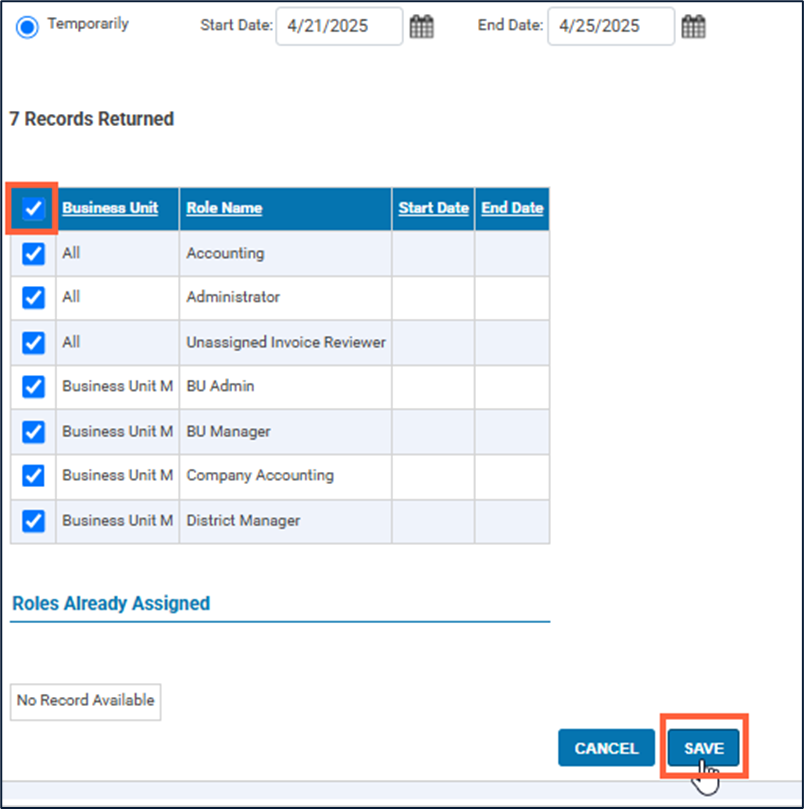Click the Save button

(x=703, y=748)
